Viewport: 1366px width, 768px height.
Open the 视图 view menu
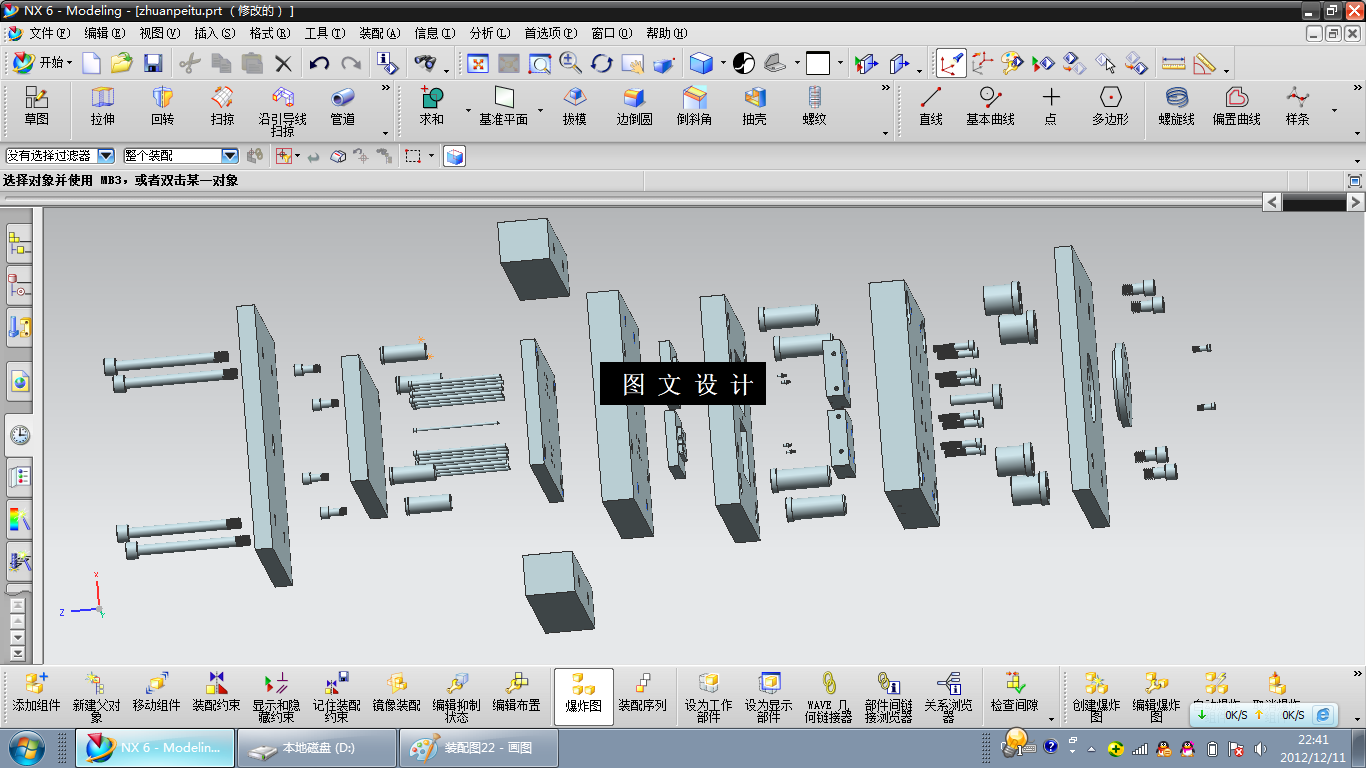160,33
